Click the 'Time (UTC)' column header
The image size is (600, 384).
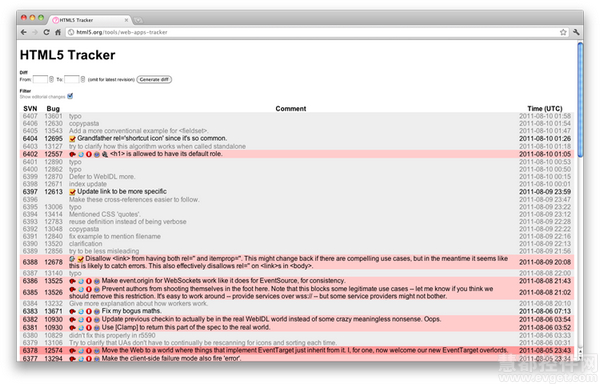click(545, 109)
